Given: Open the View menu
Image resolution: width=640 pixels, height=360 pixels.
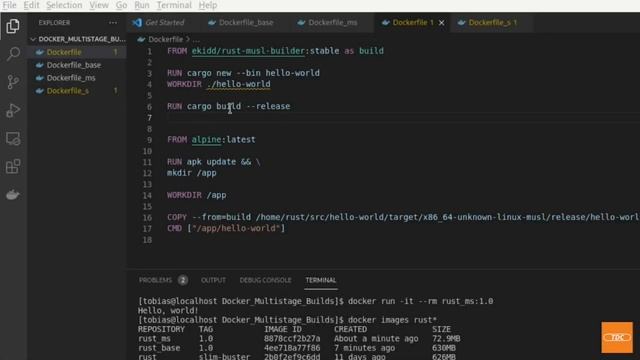Looking at the screenshot, I should [x=99, y=5].
